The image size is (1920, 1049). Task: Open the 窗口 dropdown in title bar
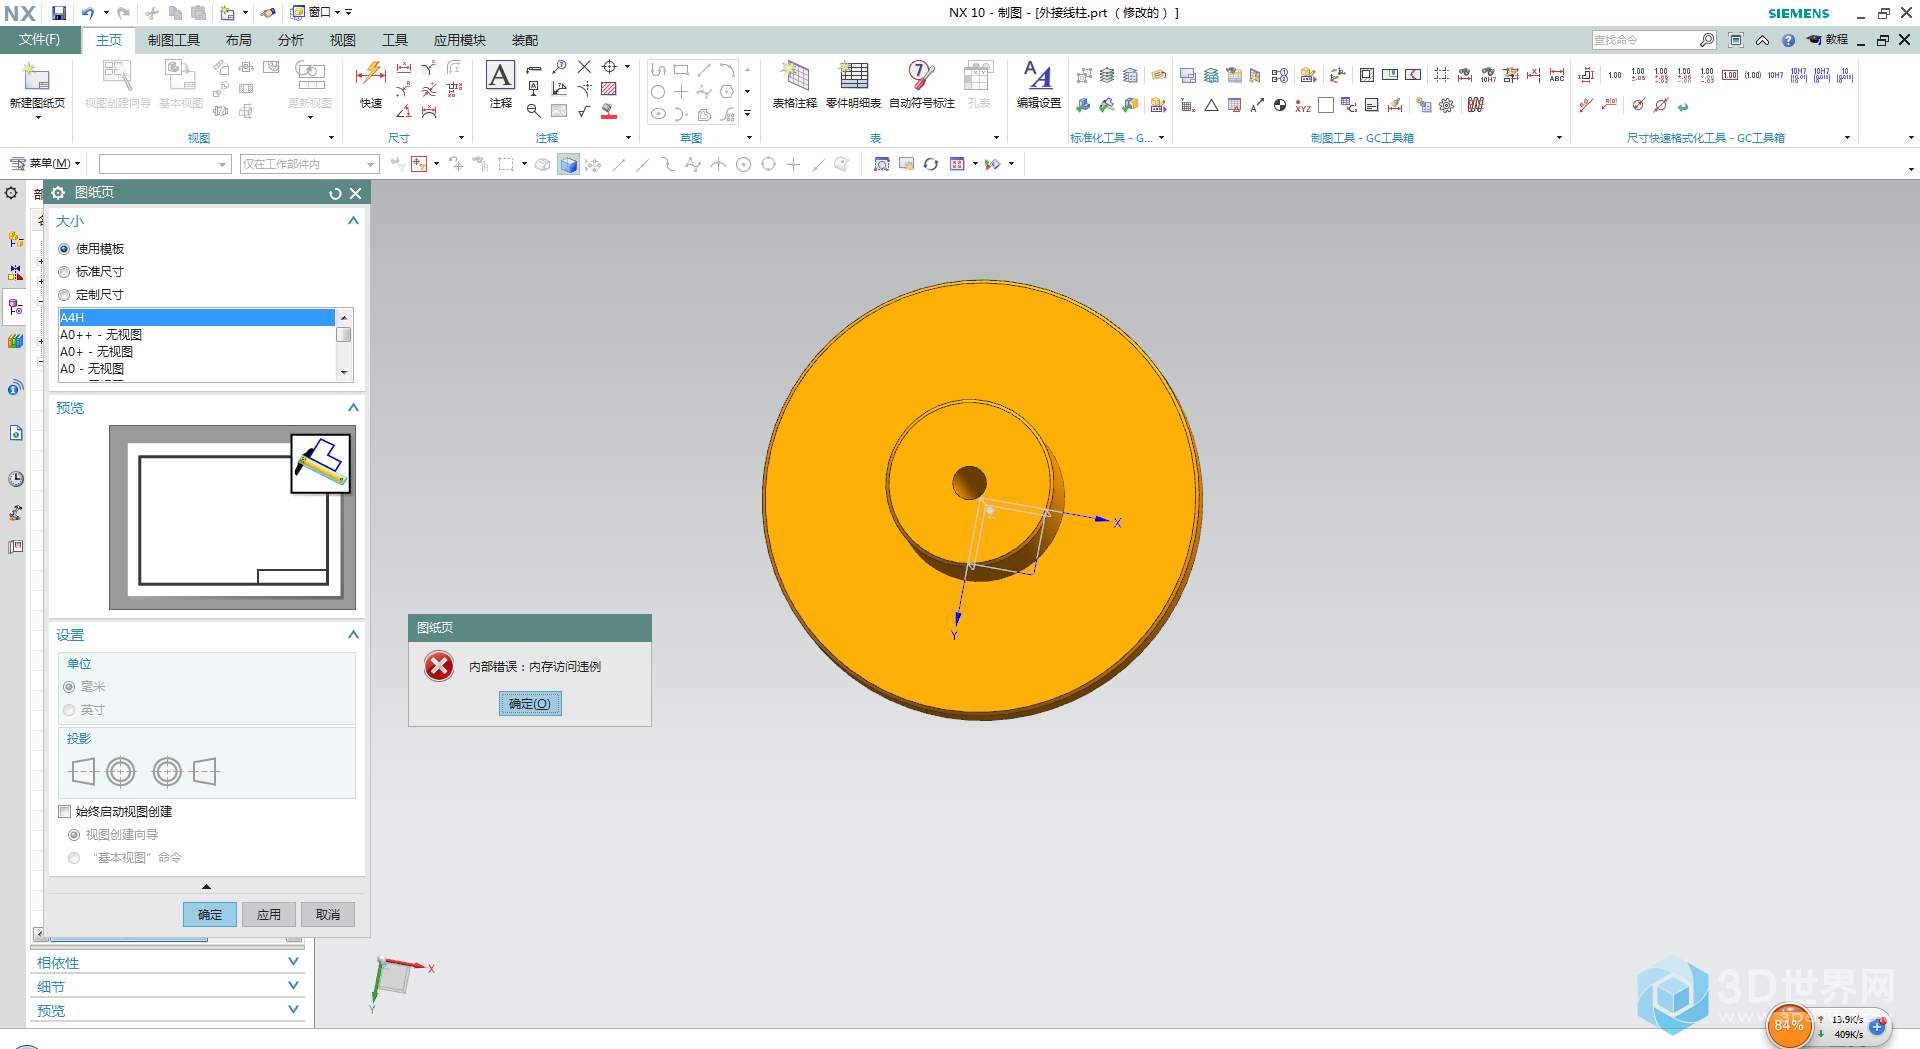coord(322,13)
